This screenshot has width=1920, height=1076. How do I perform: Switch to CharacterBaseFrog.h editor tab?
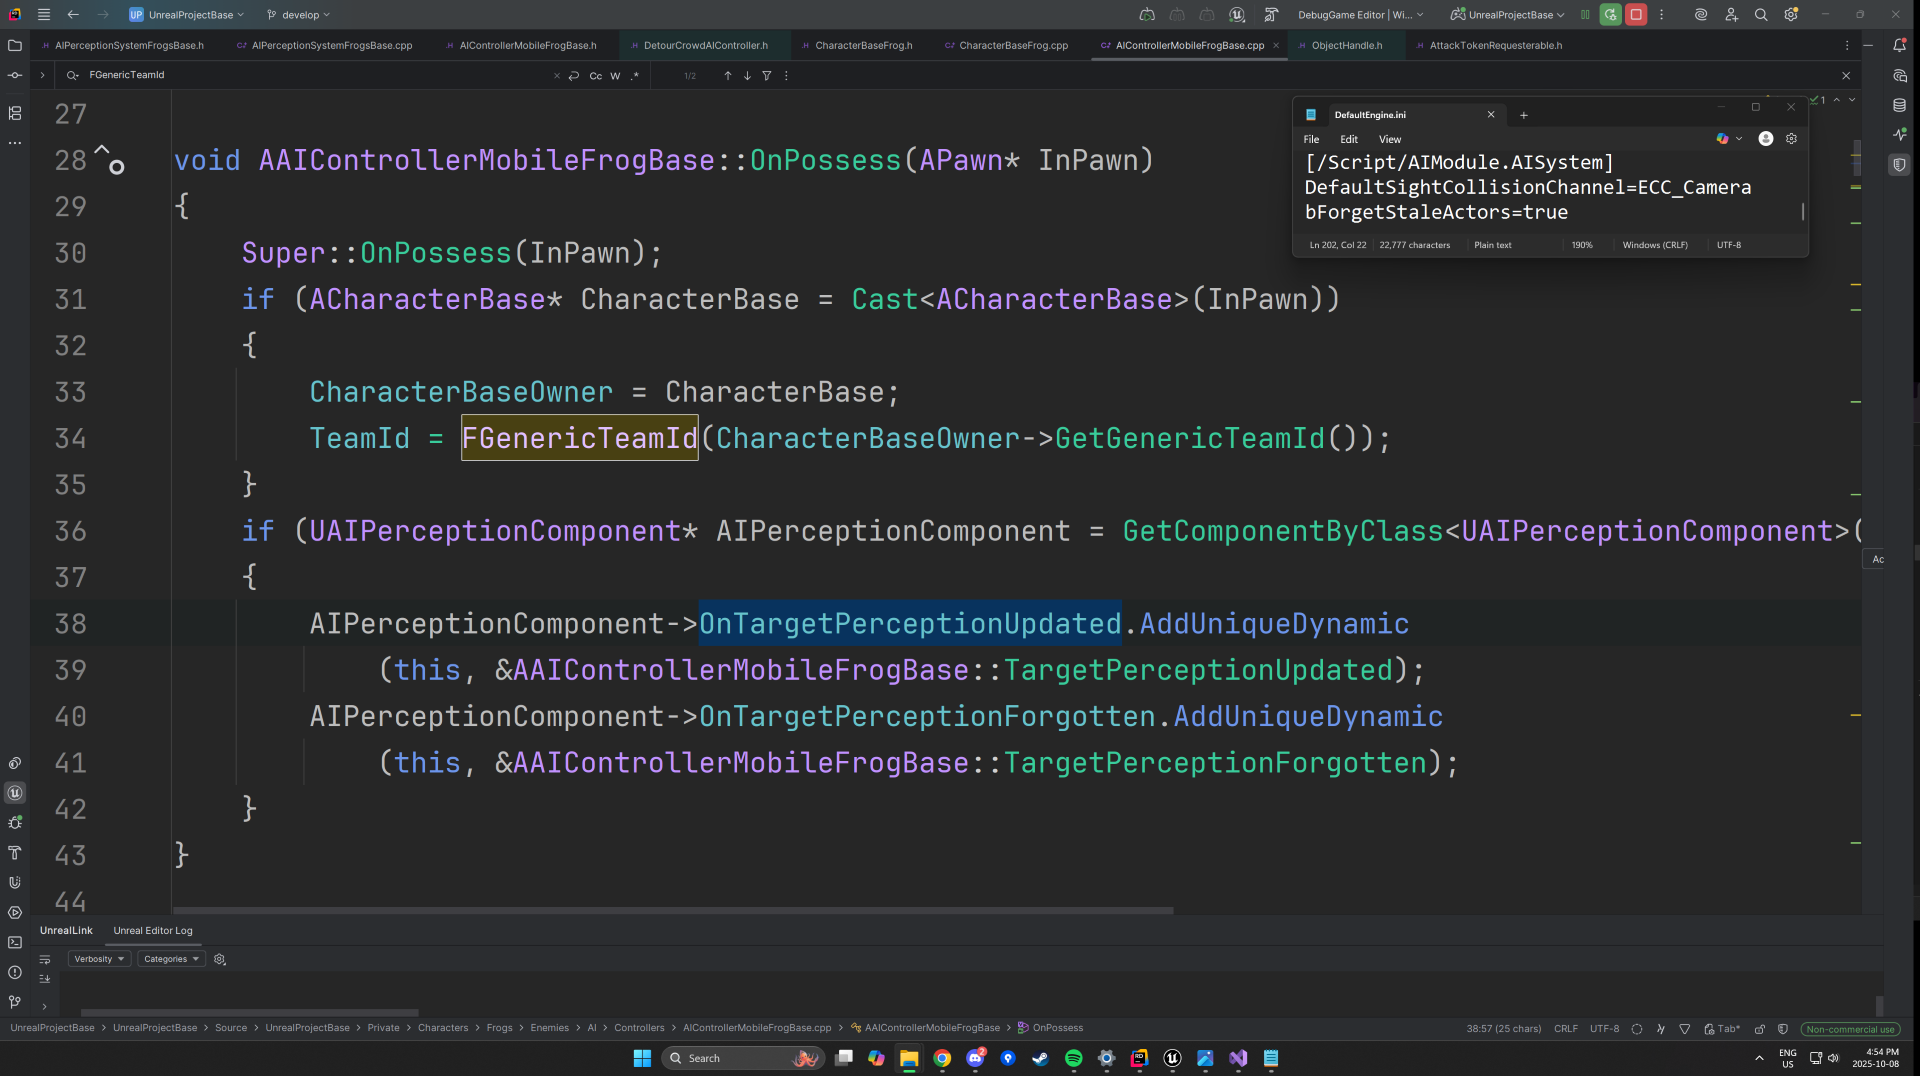[863, 45]
